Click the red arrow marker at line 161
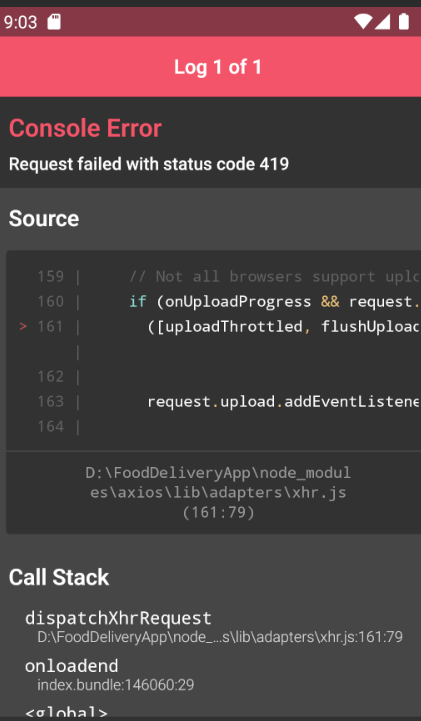 click(x=23, y=326)
